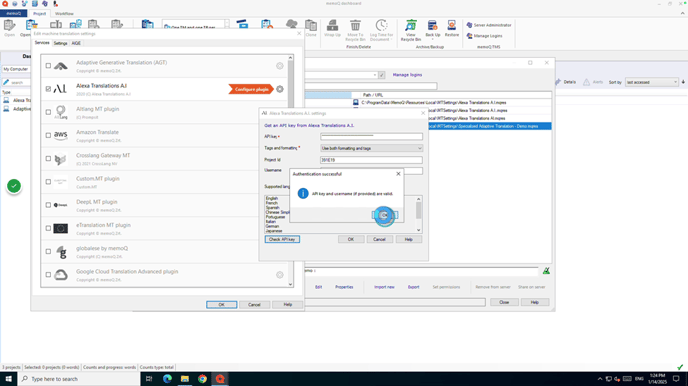
Task: Uncheck the Alexa Translations A.I. checkbox
Action: point(48,89)
